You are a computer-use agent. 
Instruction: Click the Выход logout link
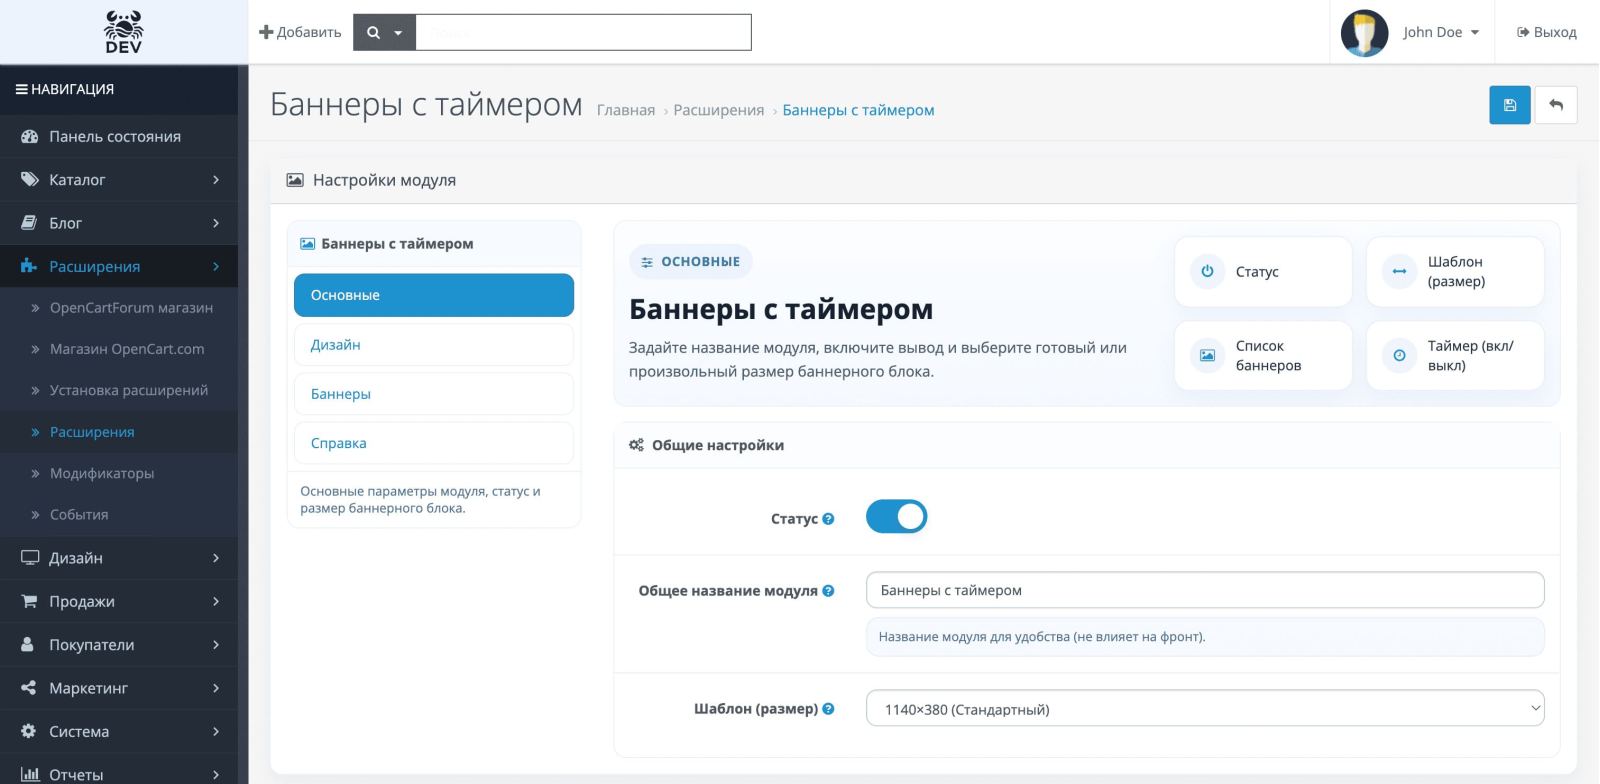coord(1547,32)
